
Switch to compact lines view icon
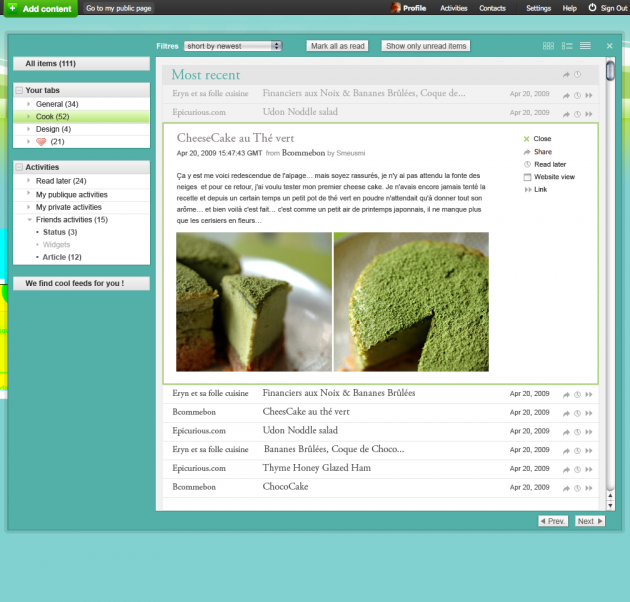(x=585, y=46)
